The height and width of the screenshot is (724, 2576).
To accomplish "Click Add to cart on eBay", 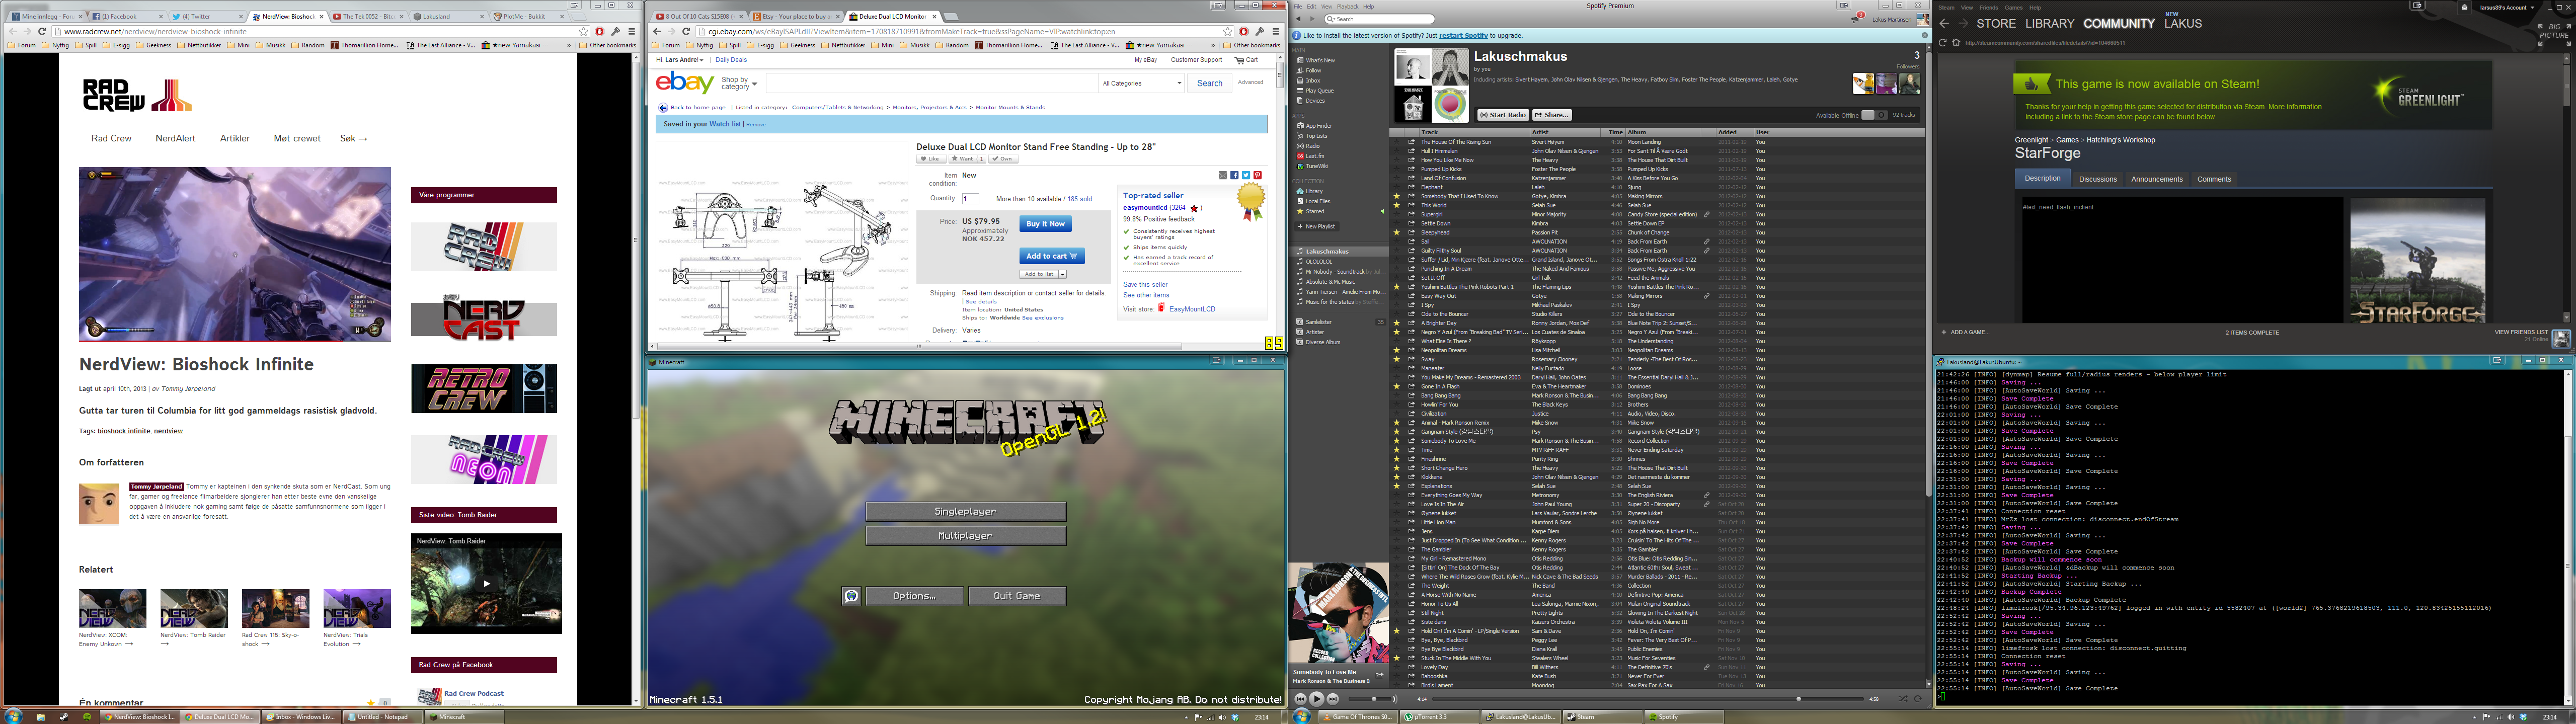I will [1052, 256].
